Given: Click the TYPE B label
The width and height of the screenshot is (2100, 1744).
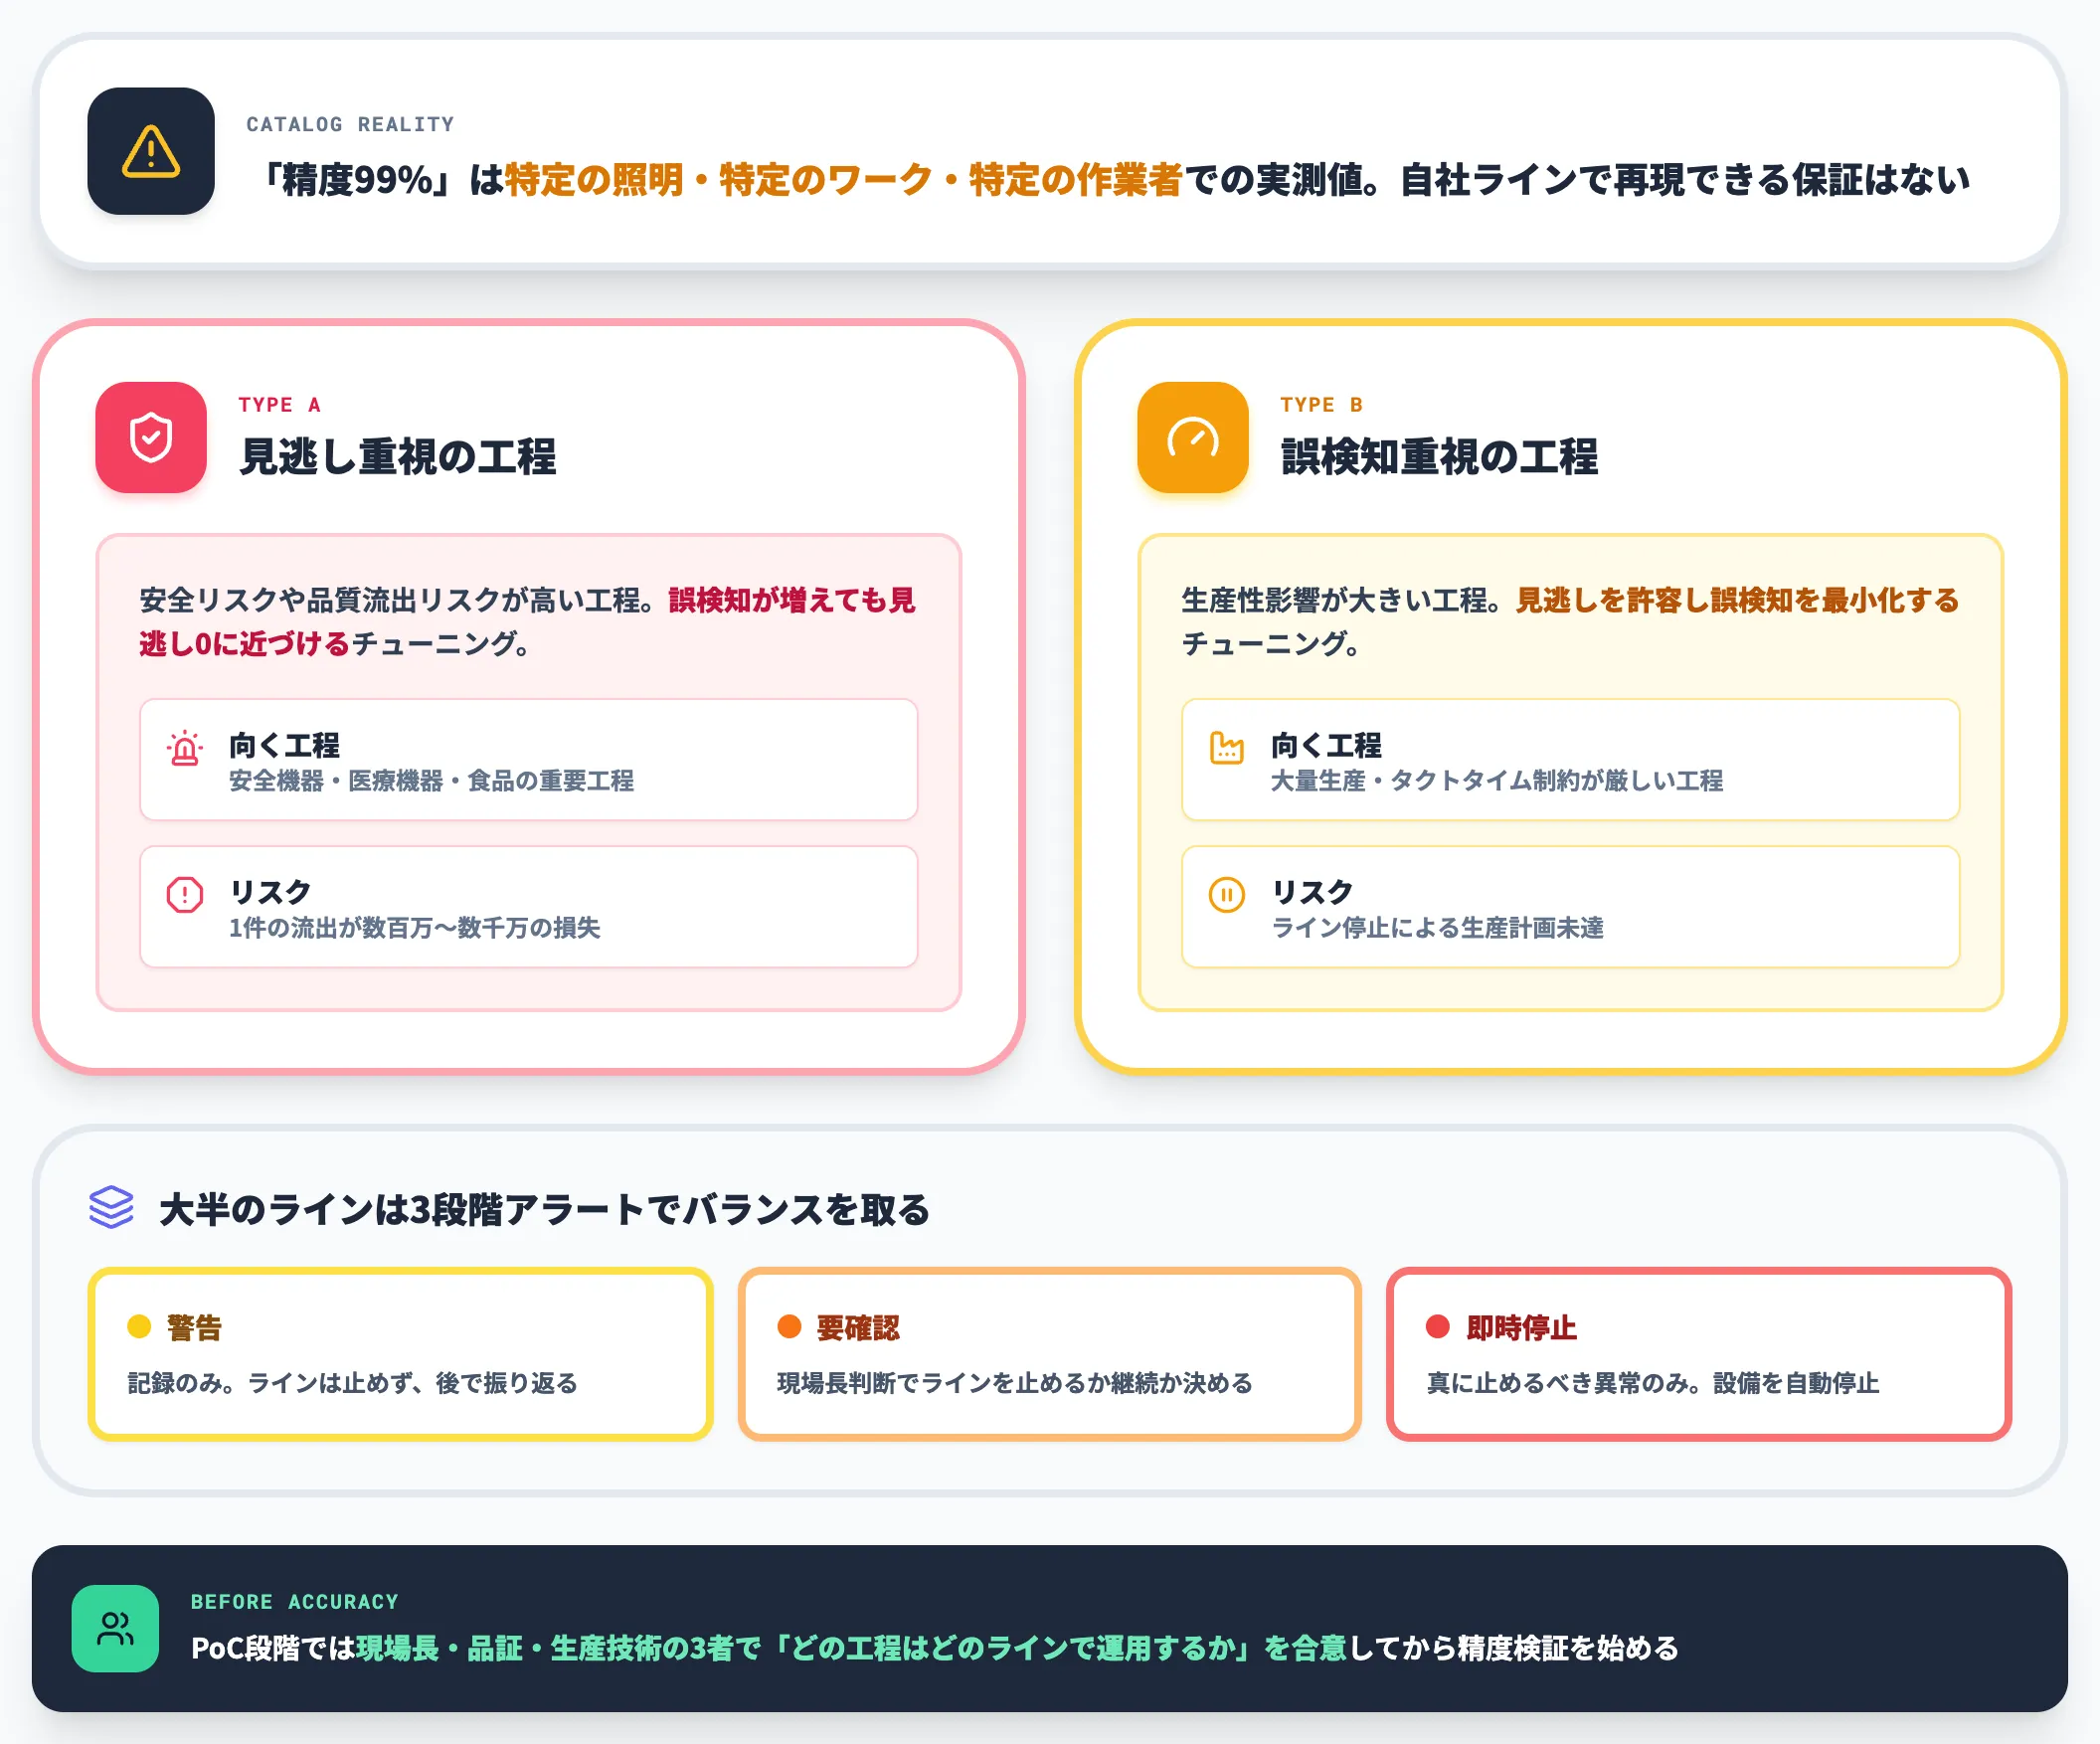Looking at the screenshot, I should pos(1321,405).
